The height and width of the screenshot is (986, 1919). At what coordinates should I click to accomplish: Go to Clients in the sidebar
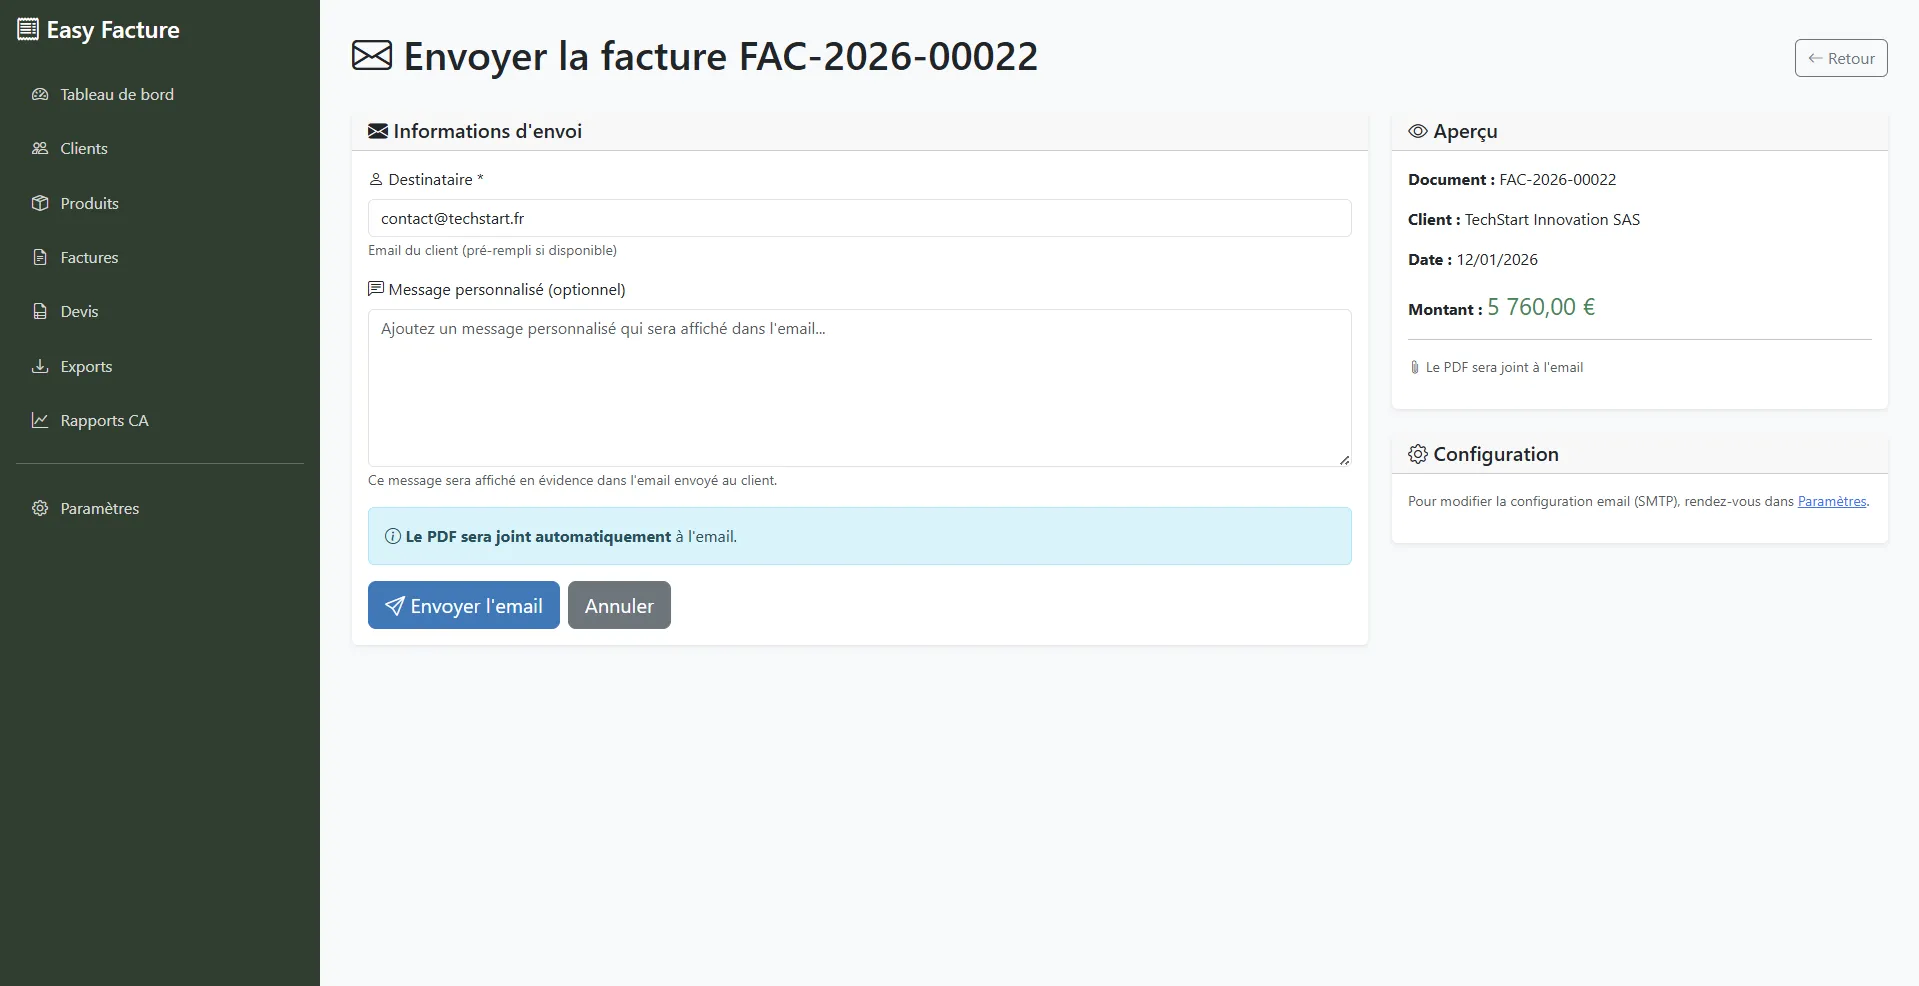(x=84, y=149)
